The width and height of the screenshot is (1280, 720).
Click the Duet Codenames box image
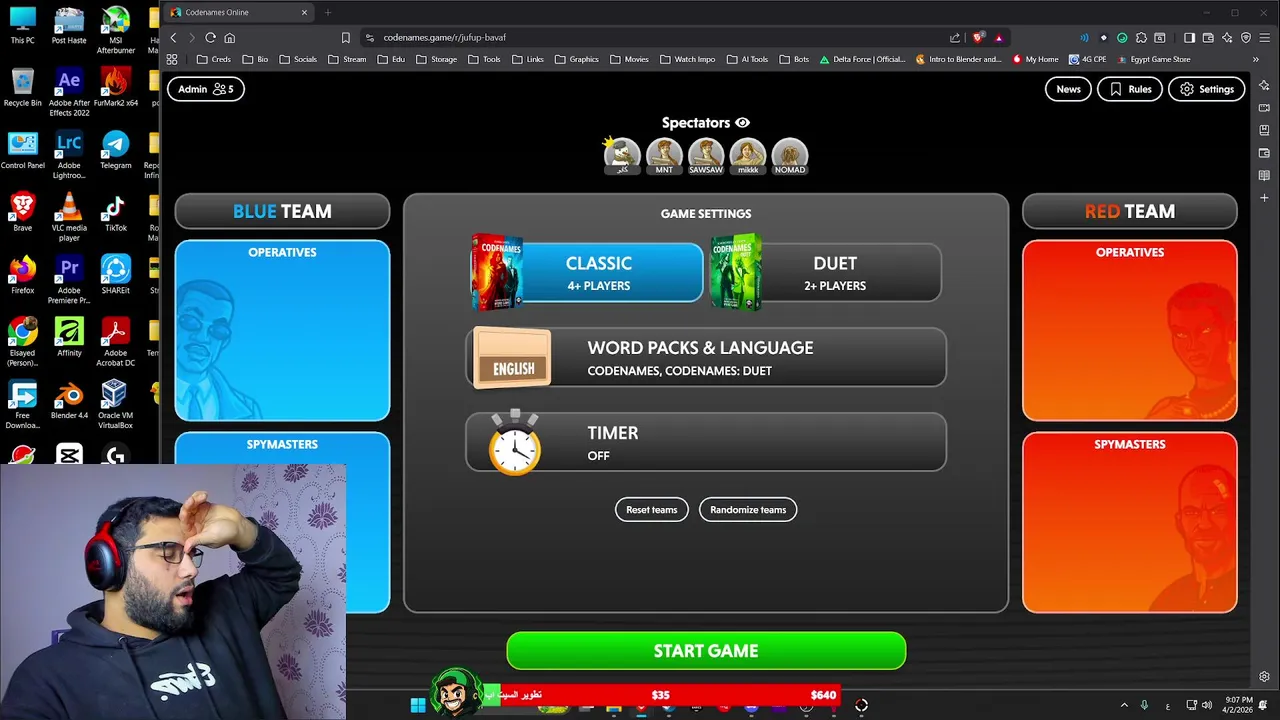(736, 272)
